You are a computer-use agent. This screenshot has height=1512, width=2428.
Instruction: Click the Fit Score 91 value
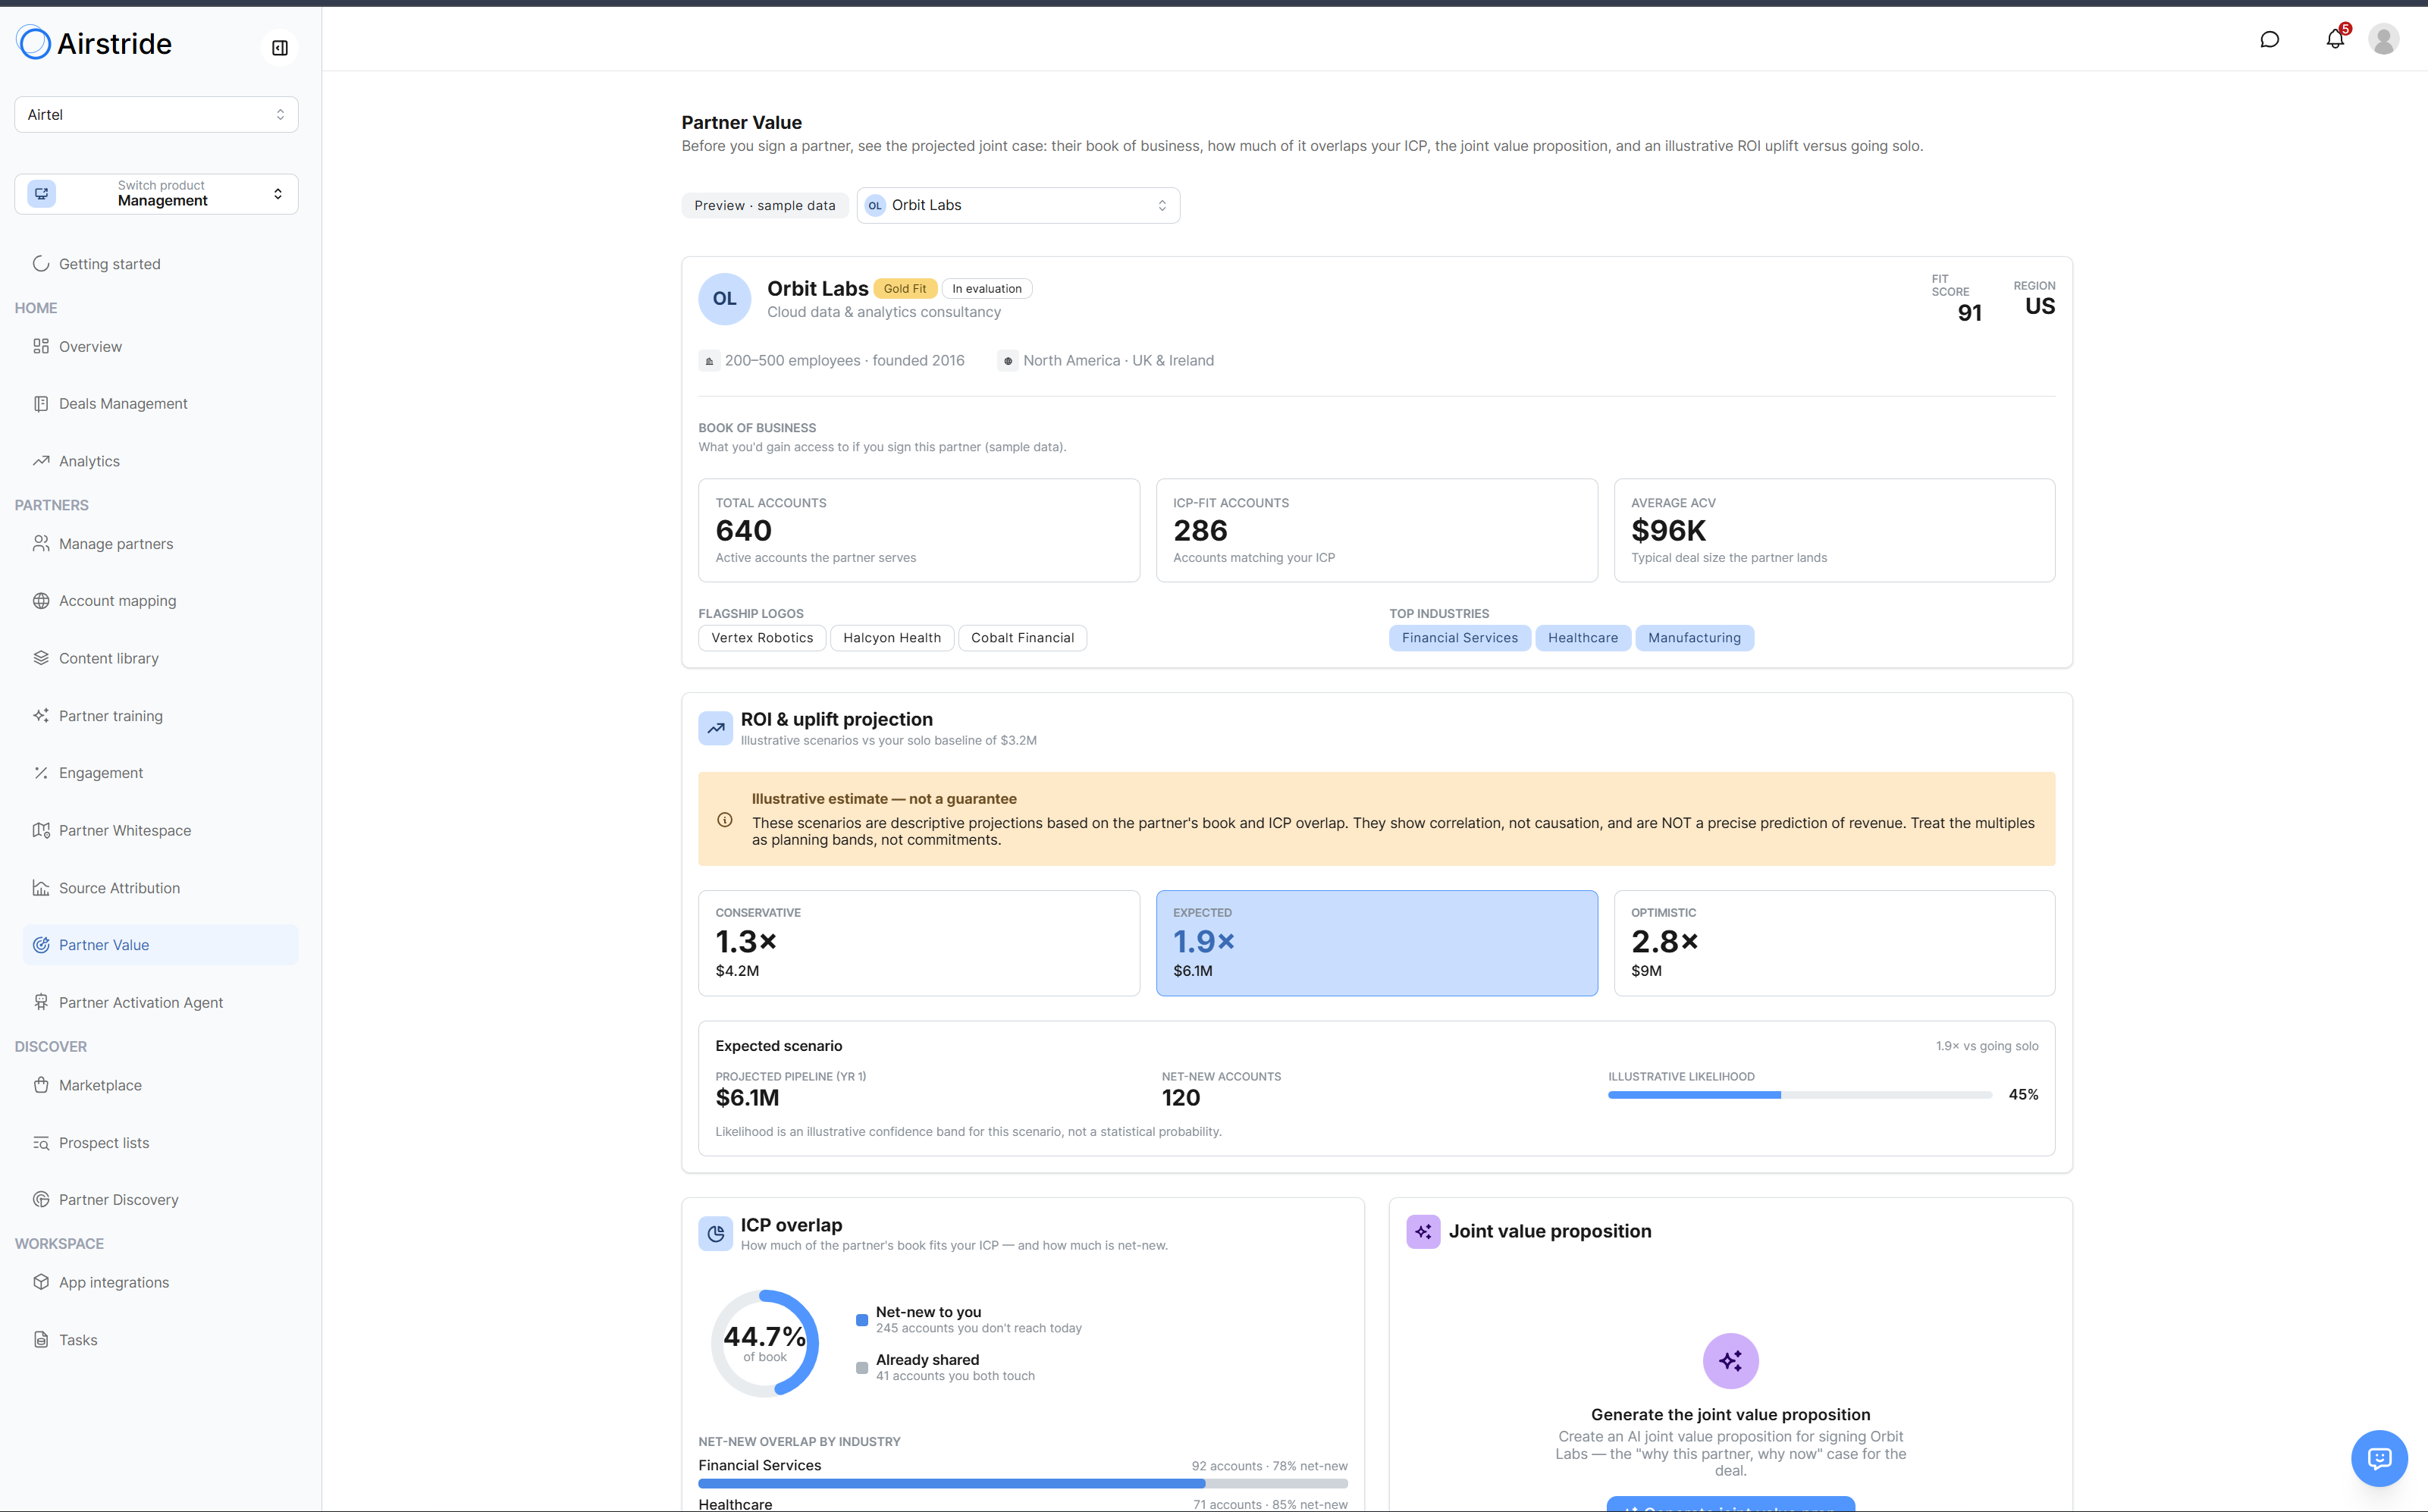(x=1969, y=313)
